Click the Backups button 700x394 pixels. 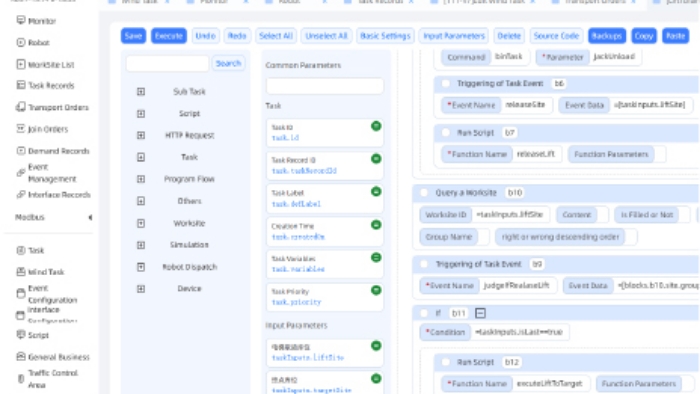[x=607, y=36]
